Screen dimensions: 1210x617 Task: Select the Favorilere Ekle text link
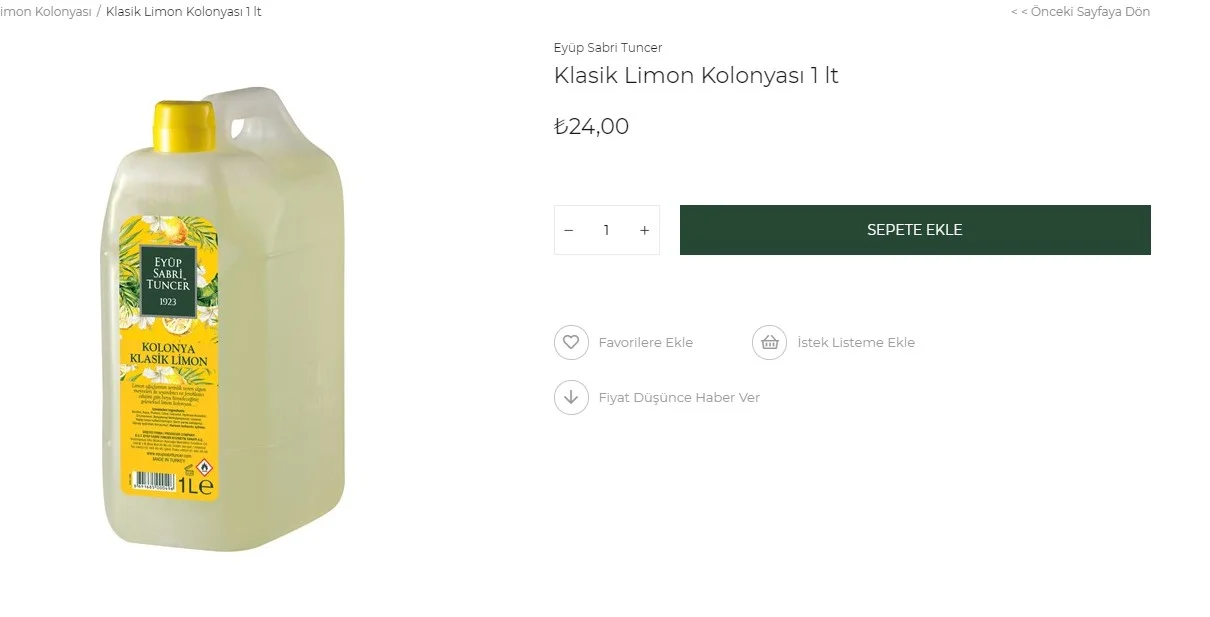coord(645,342)
